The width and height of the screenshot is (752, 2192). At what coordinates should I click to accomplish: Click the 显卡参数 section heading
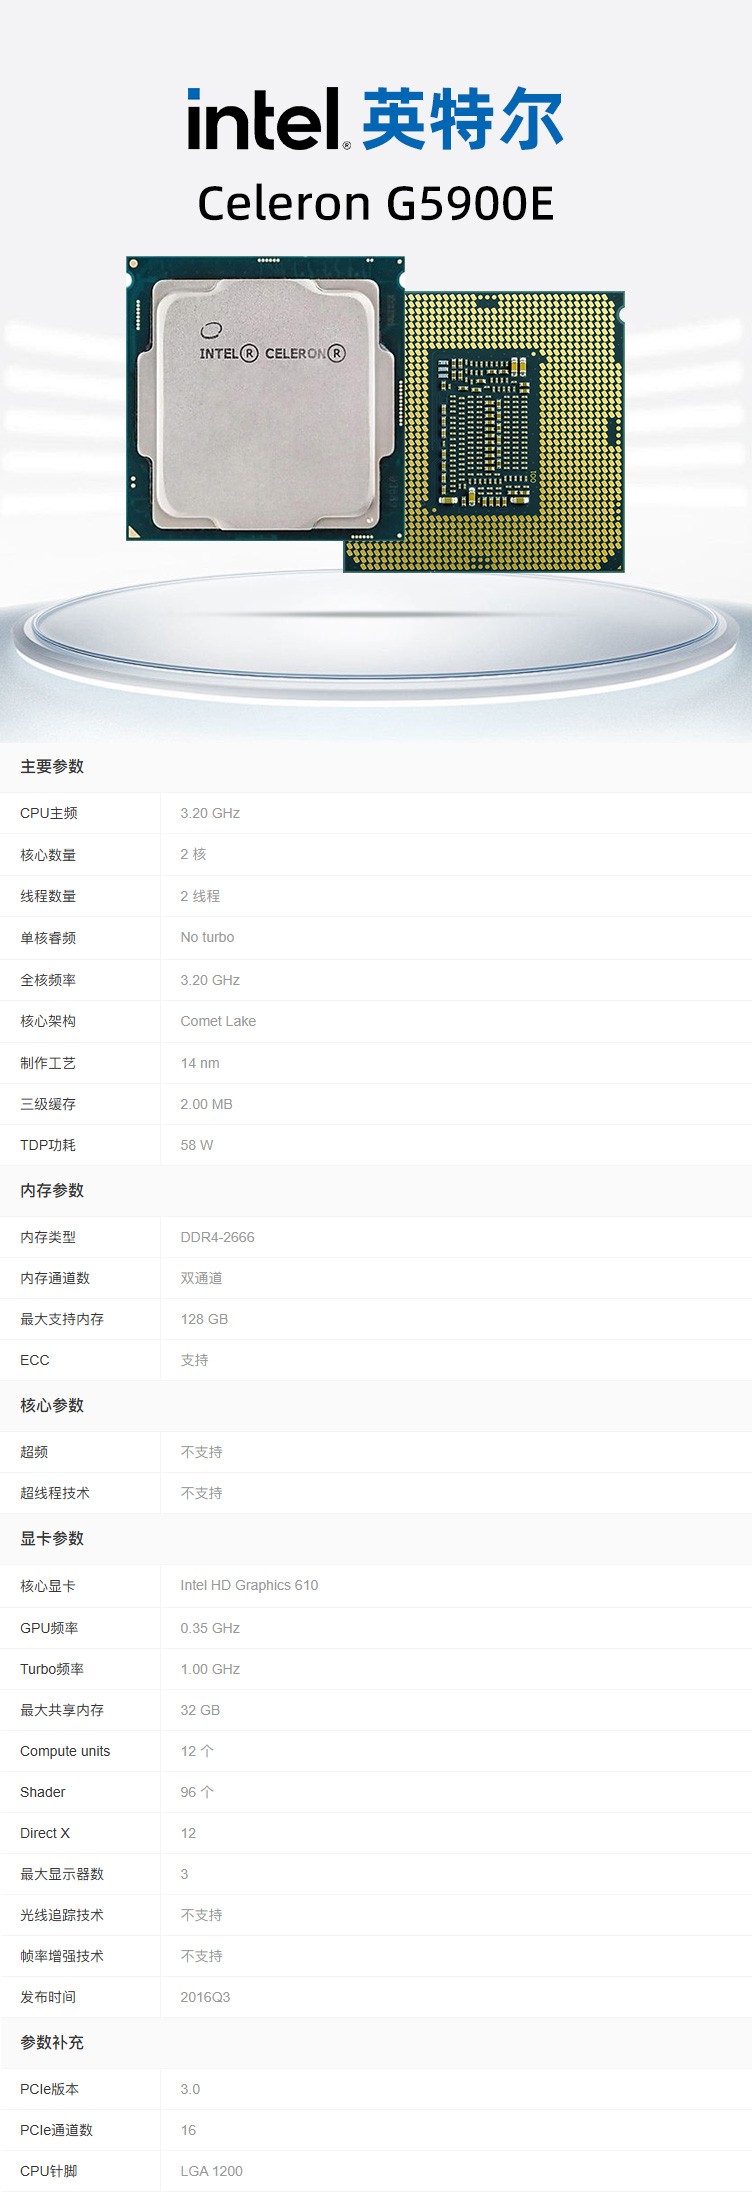[52, 1539]
